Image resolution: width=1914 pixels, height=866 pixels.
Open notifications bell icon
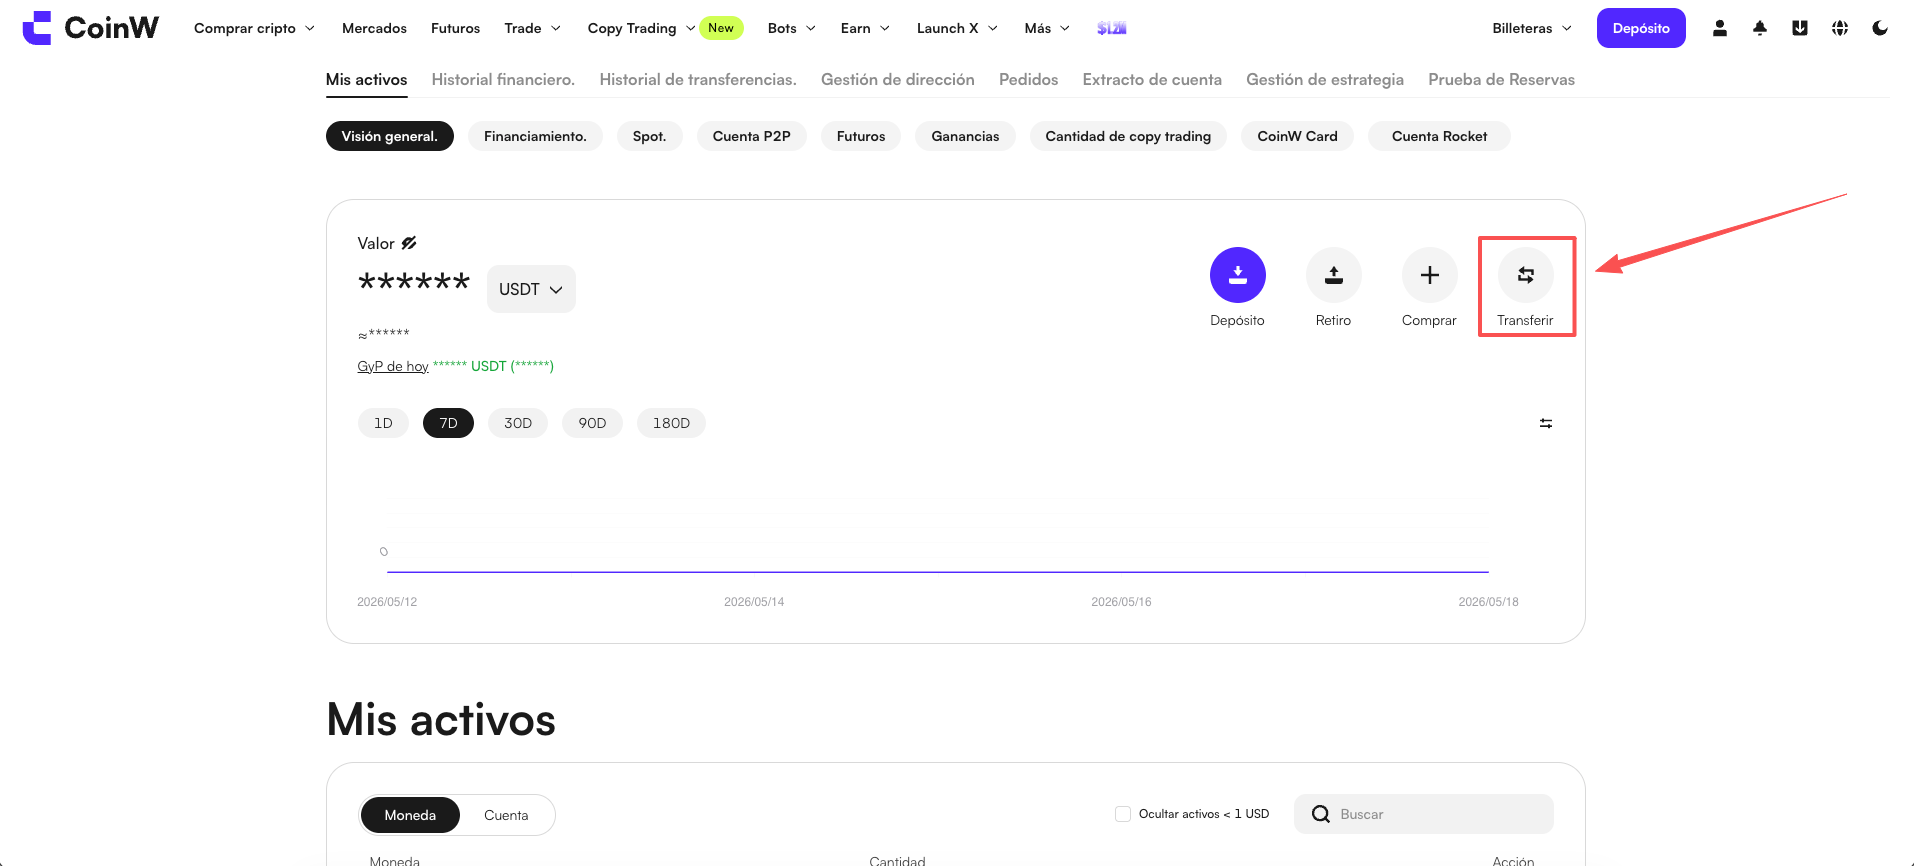pos(1760,28)
